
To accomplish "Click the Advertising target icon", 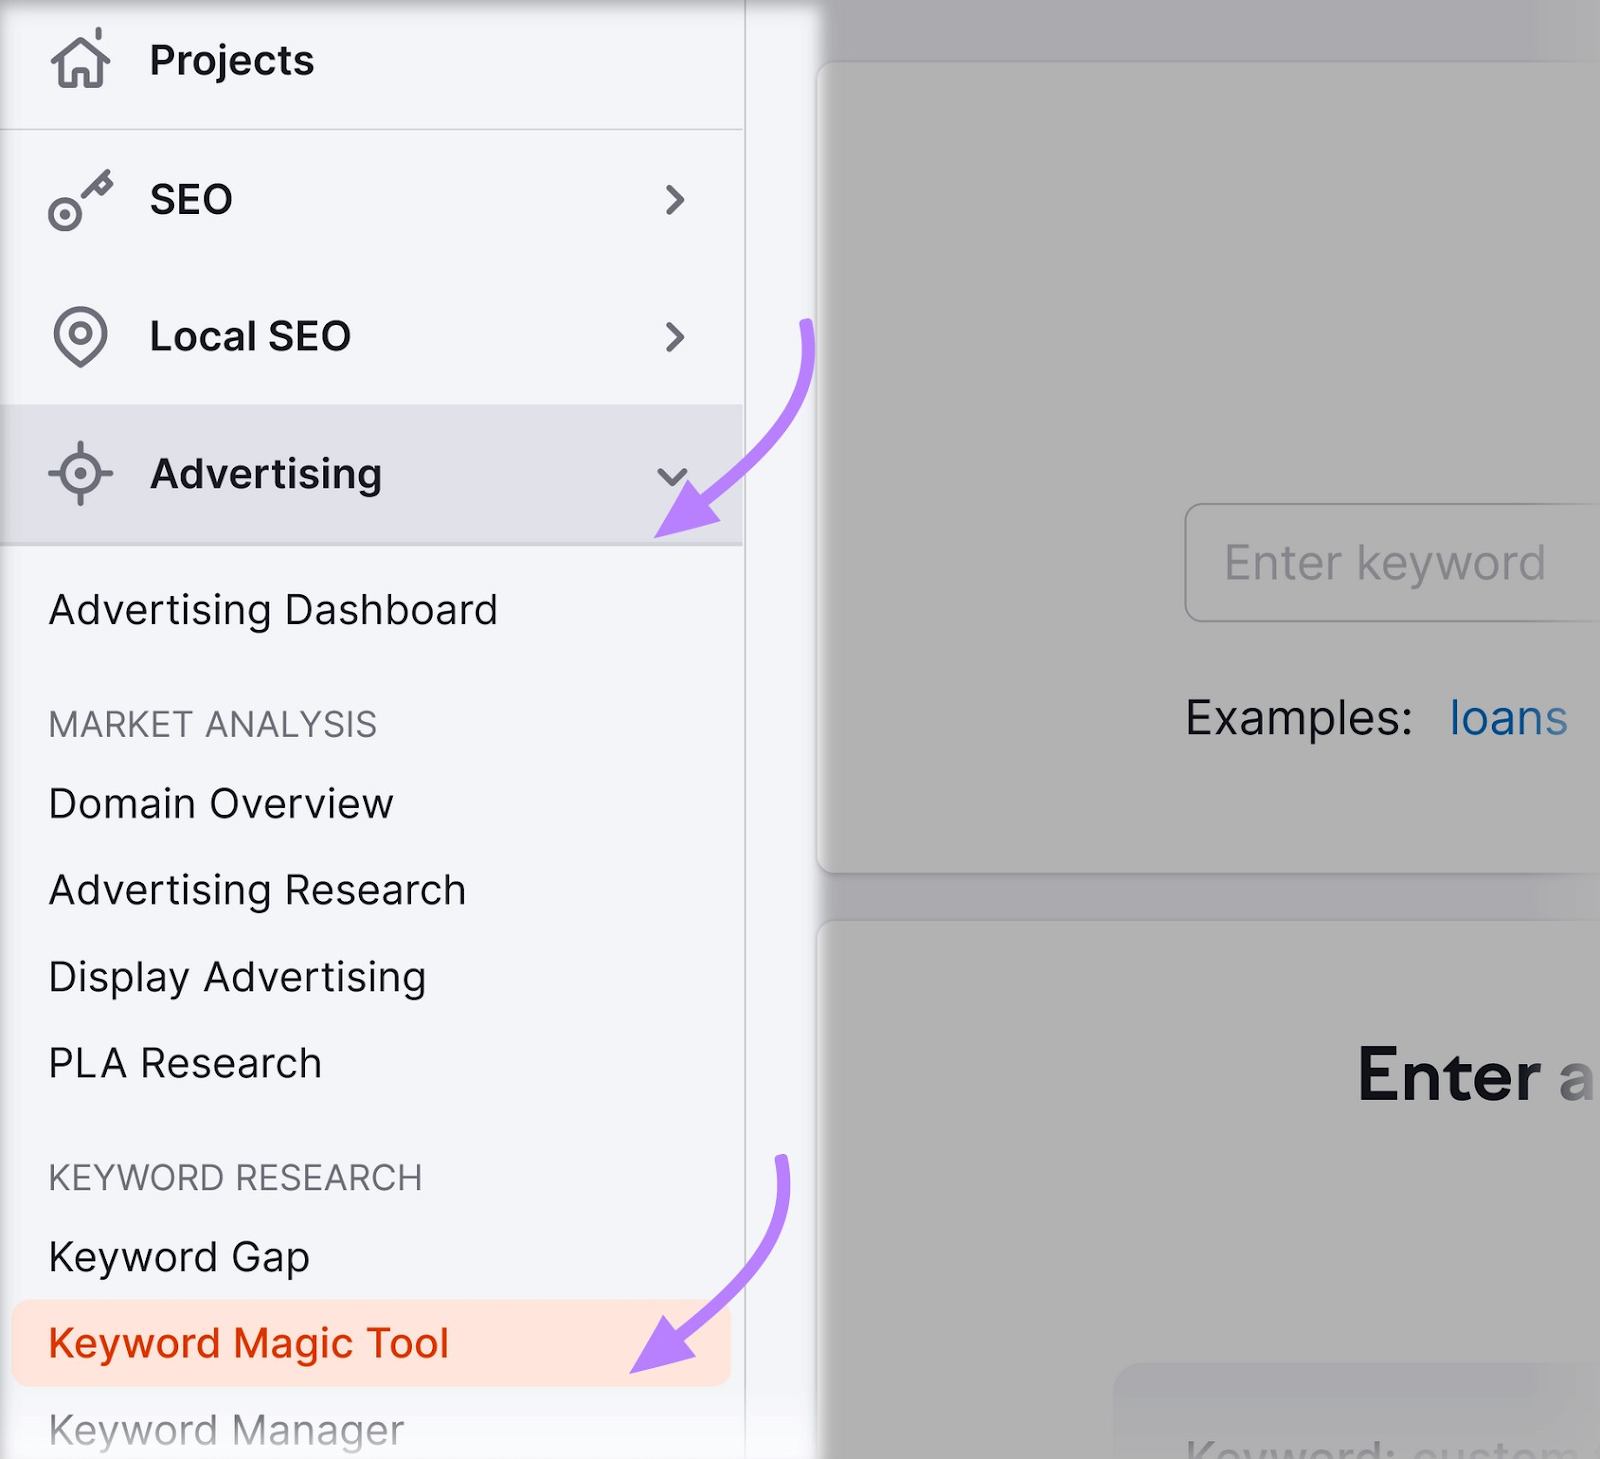I will click(80, 473).
